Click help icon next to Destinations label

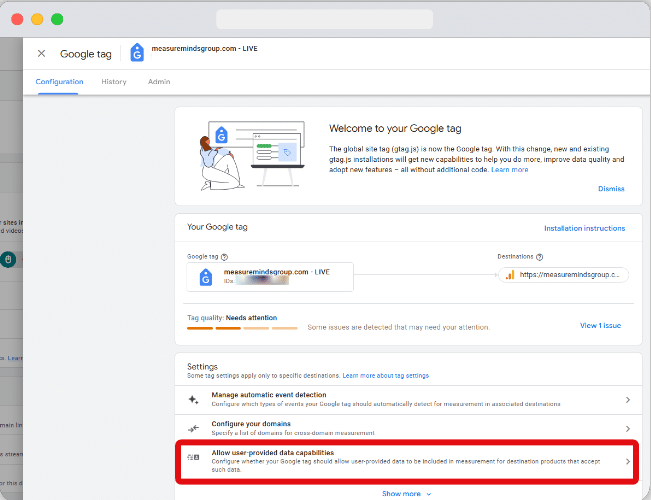coord(539,257)
